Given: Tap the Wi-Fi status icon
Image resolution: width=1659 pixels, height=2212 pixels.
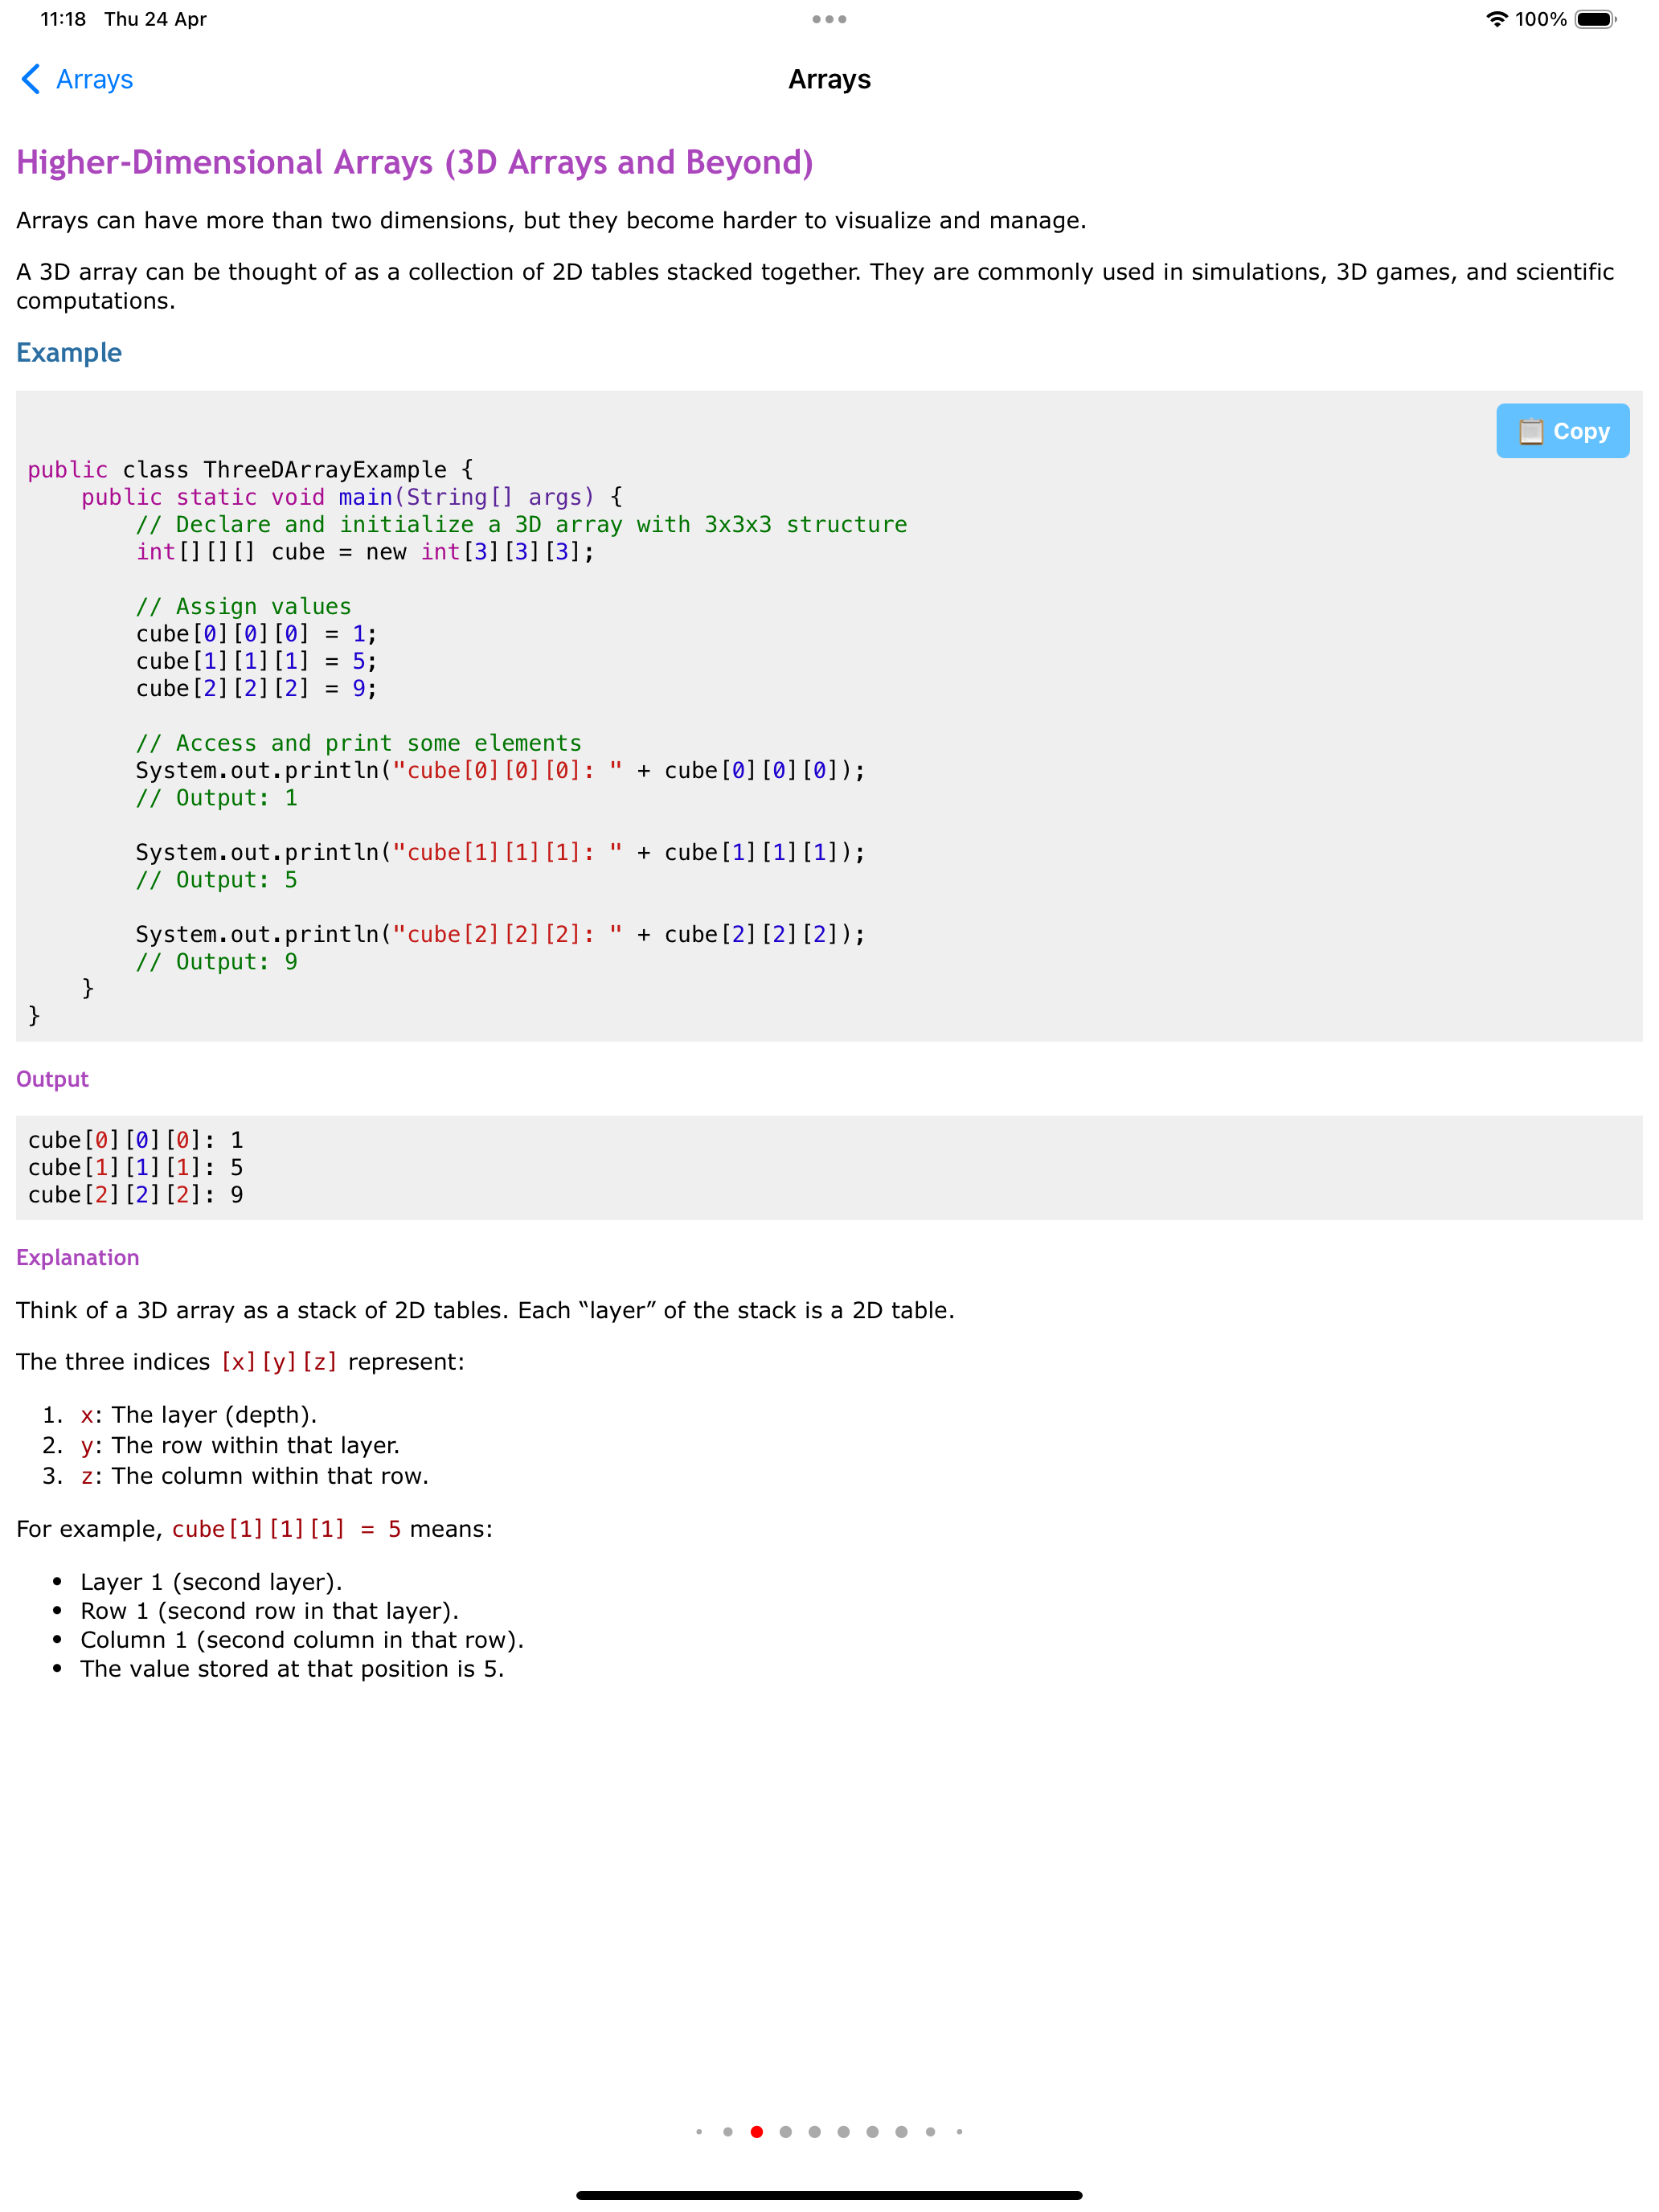Looking at the screenshot, I should (1496, 19).
